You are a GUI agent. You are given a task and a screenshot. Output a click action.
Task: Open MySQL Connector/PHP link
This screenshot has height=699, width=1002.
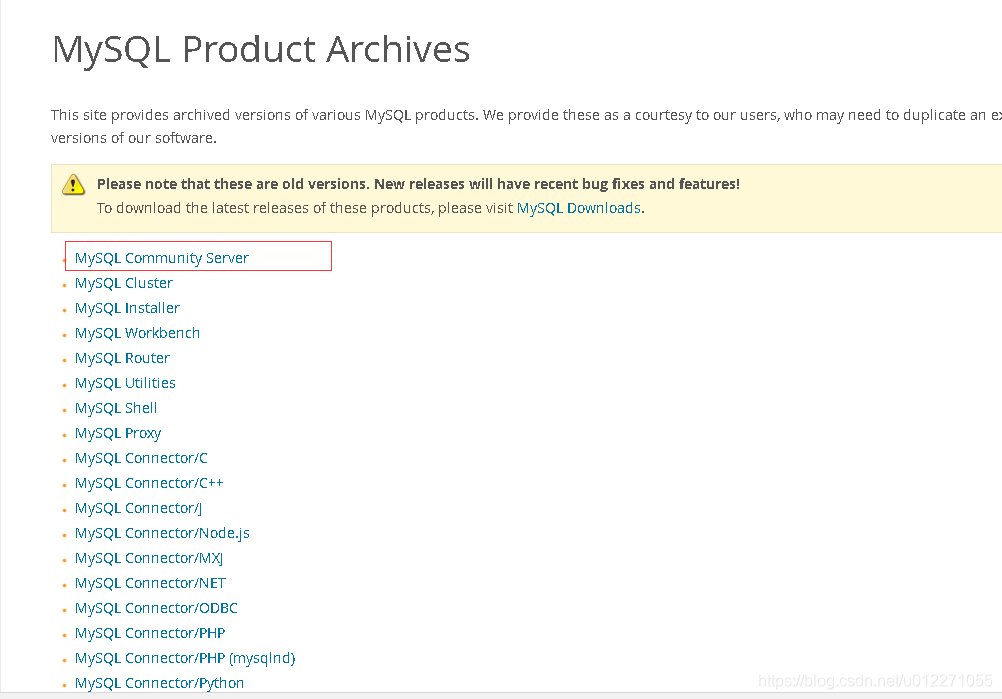click(150, 633)
